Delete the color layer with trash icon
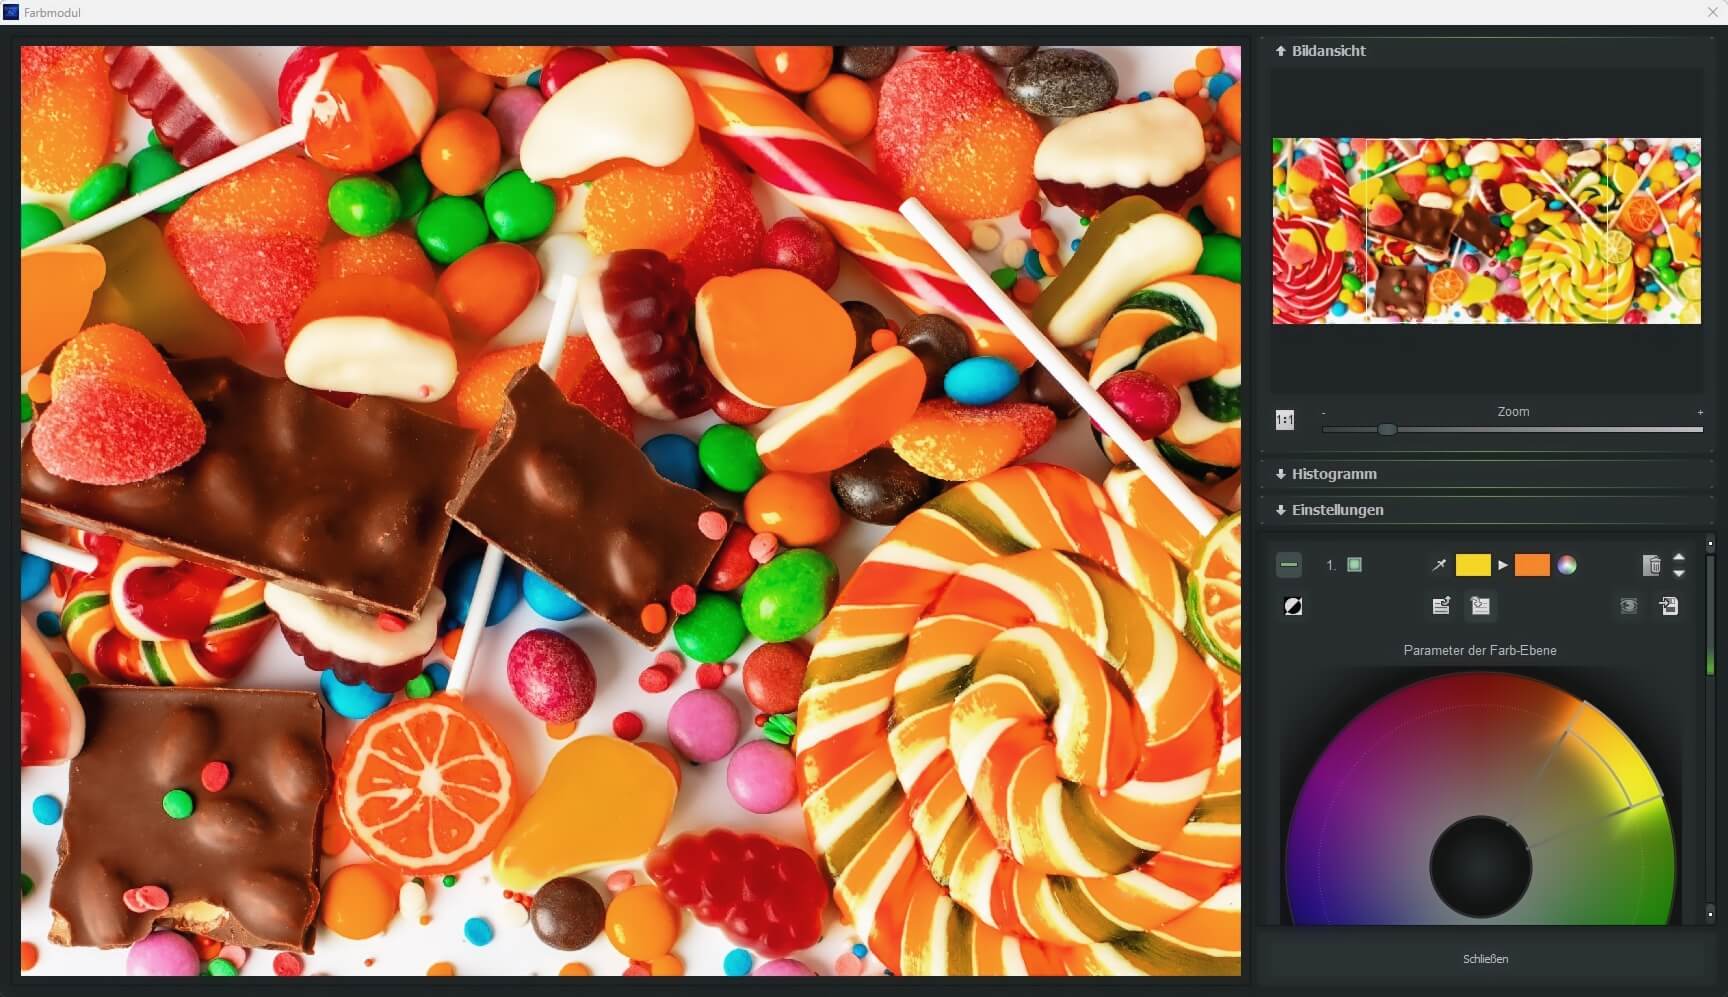This screenshot has width=1728, height=997. pyautogui.click(x=1651, y=566)
